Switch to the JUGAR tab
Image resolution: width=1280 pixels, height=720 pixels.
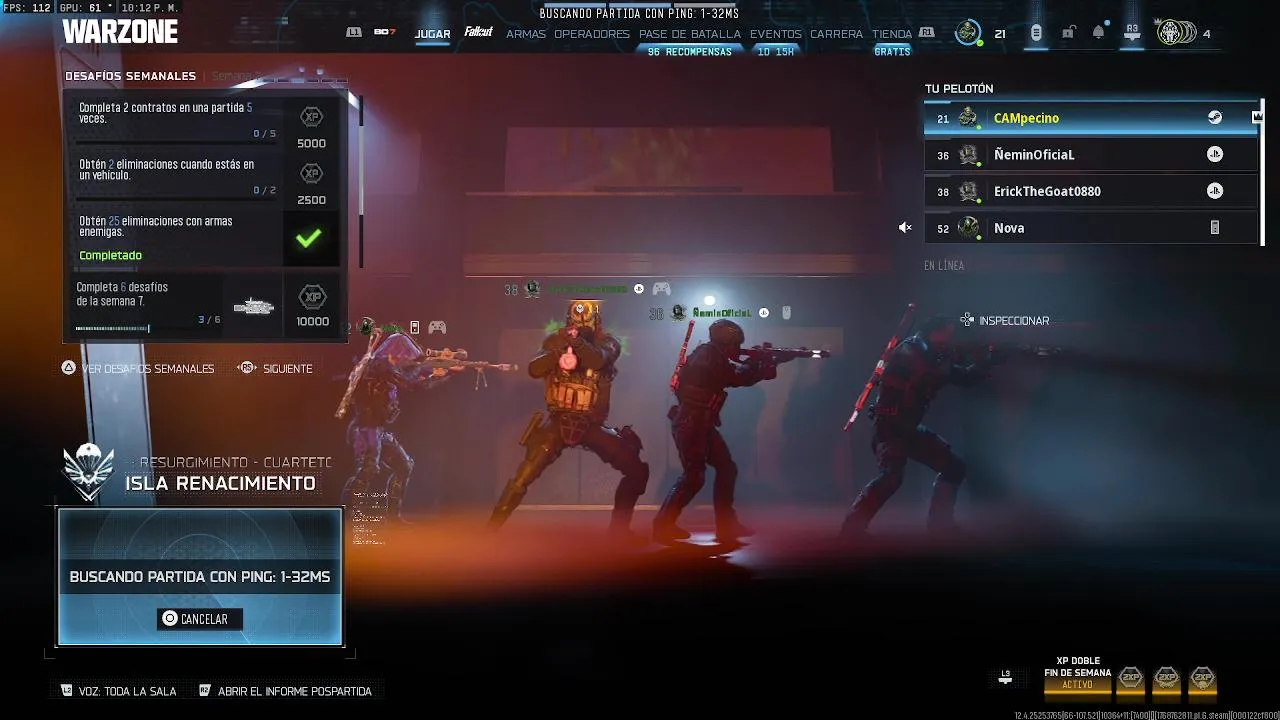[x=433, y=34]
